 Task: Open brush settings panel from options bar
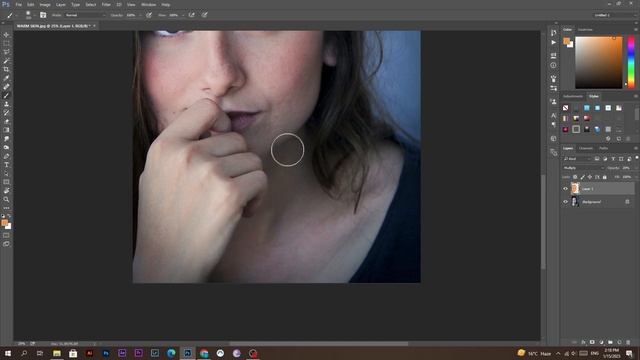coord(43,15)
